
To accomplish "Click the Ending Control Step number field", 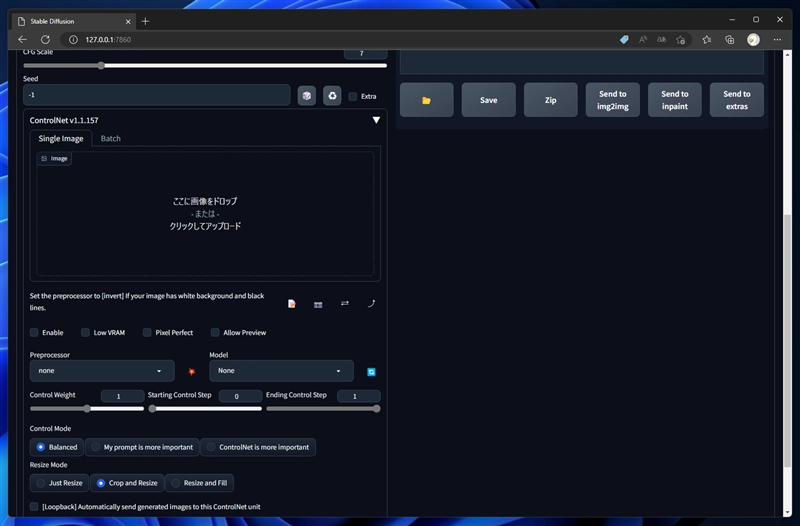I will coord(359,396).
